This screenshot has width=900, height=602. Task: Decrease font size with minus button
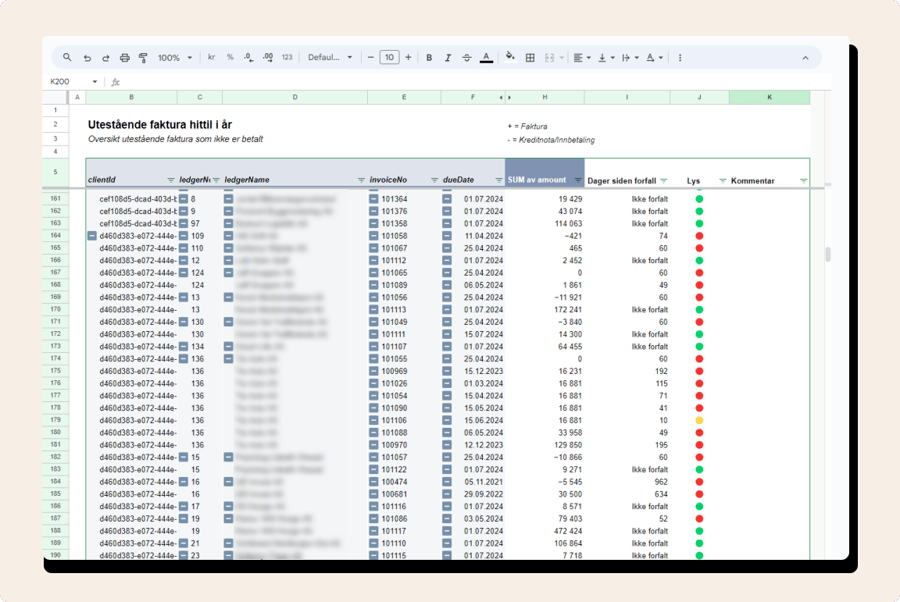click(371, 57)
